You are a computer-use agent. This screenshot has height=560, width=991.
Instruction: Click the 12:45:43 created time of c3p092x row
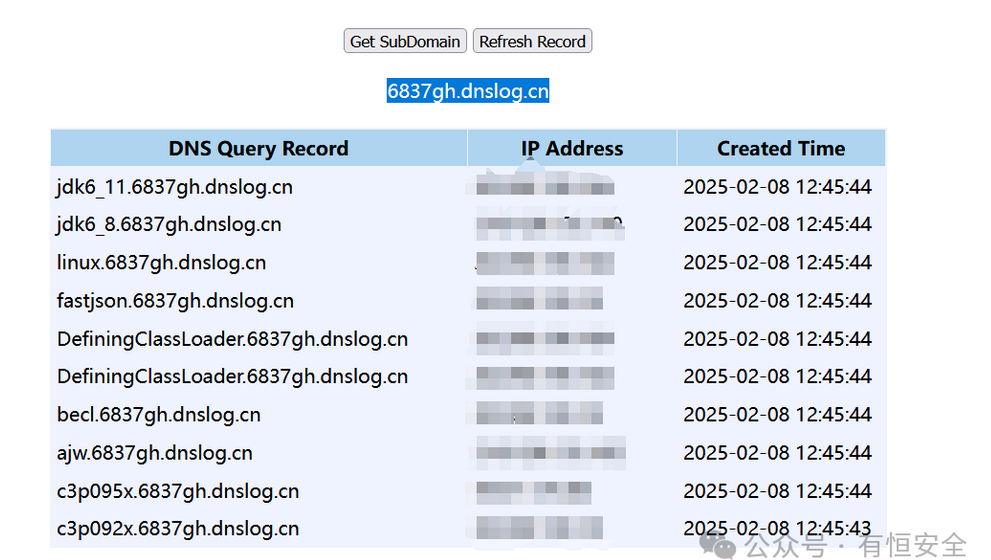coord(777,528)
